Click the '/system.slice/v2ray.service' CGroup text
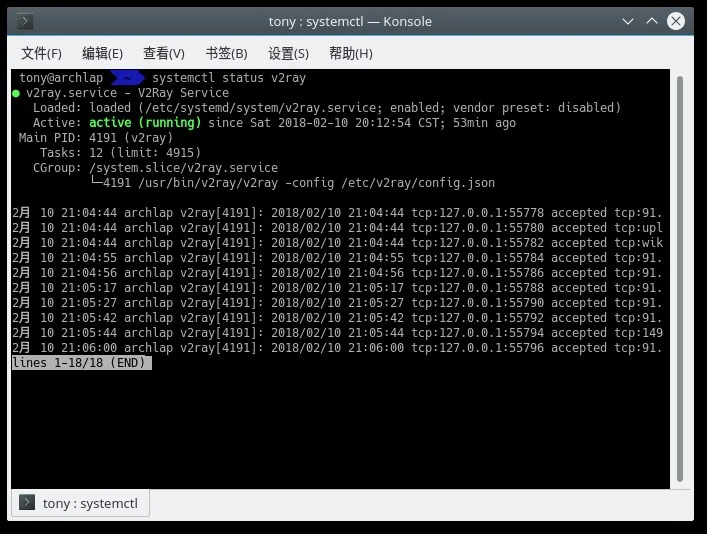 (184, 168)
